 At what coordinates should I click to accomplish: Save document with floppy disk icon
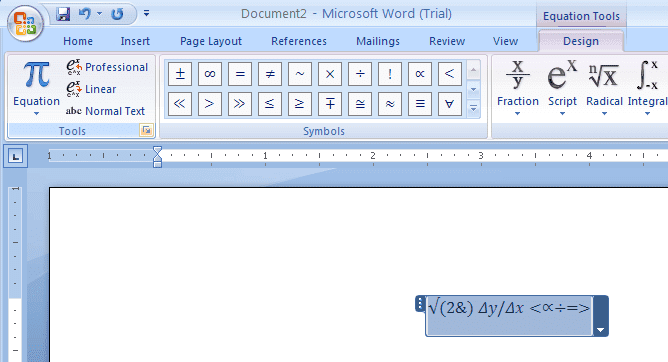click(63, 14)
